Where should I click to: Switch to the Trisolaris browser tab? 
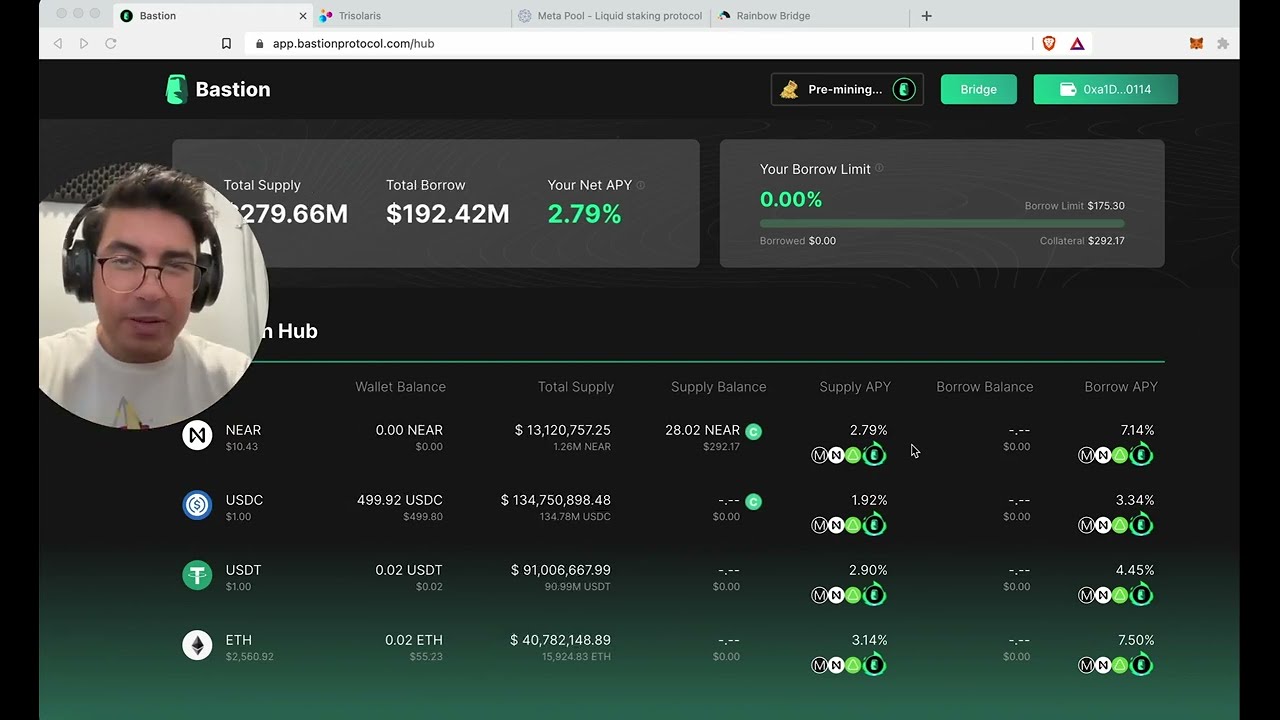pos(413,16)
